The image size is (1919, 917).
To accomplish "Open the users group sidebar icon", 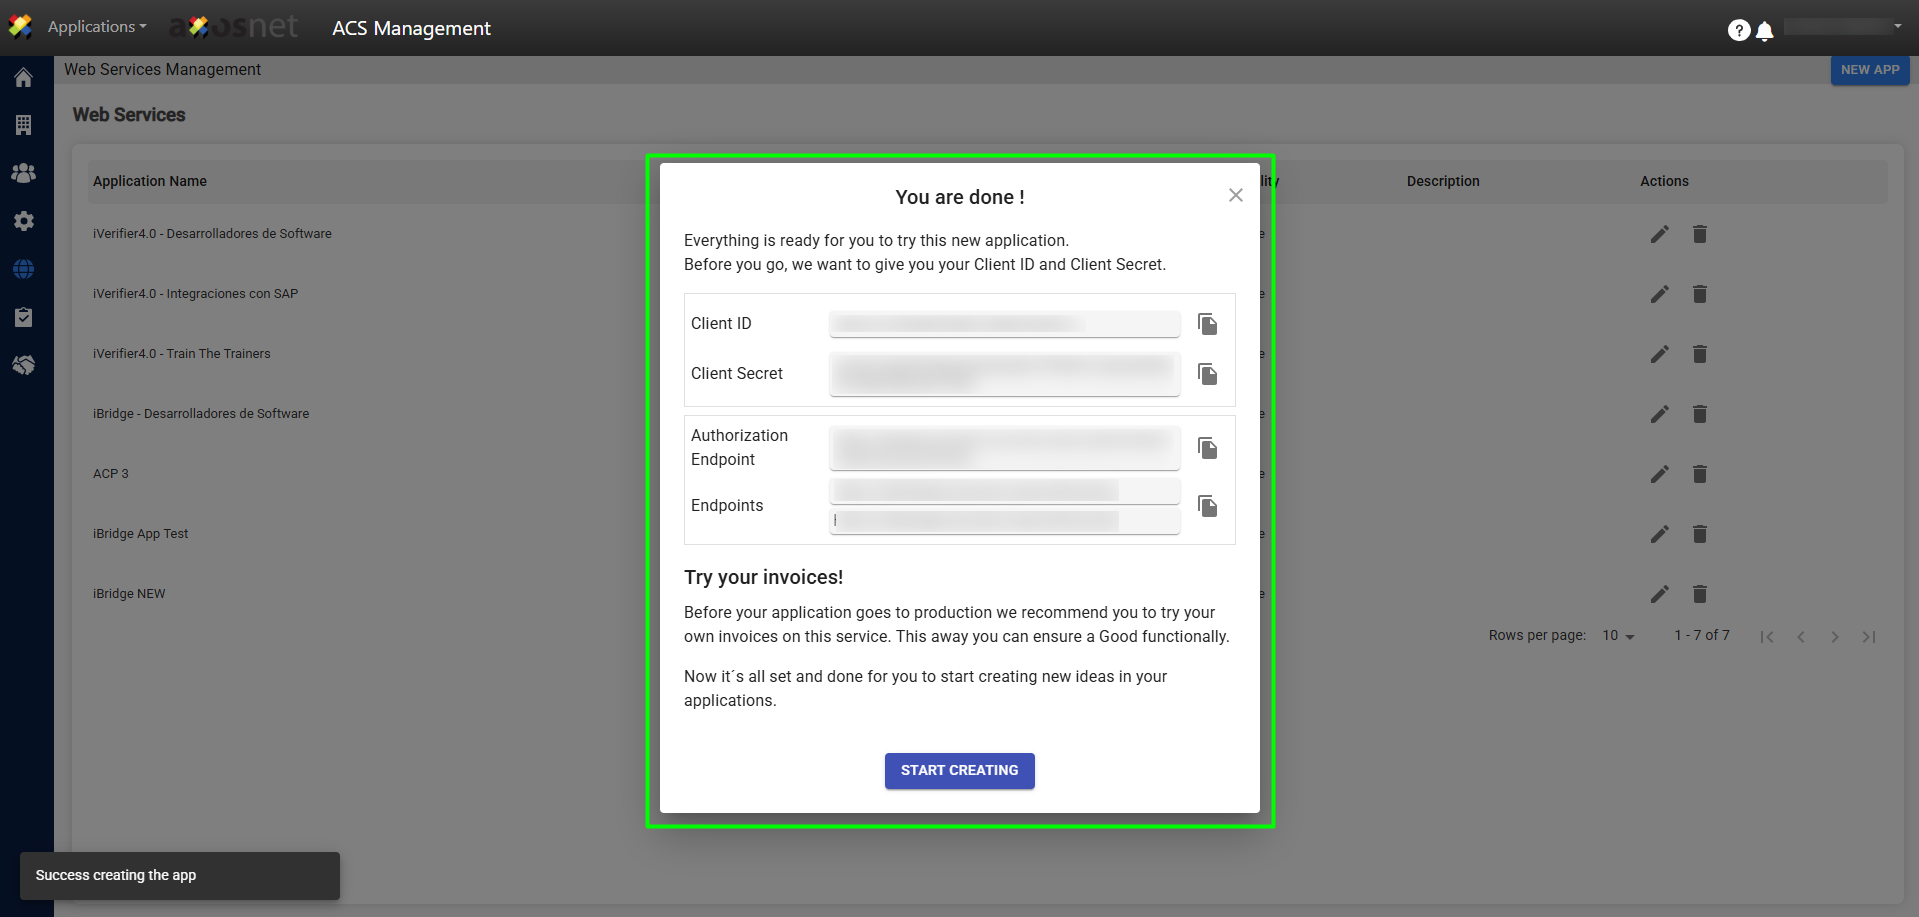I will point(24,173).
